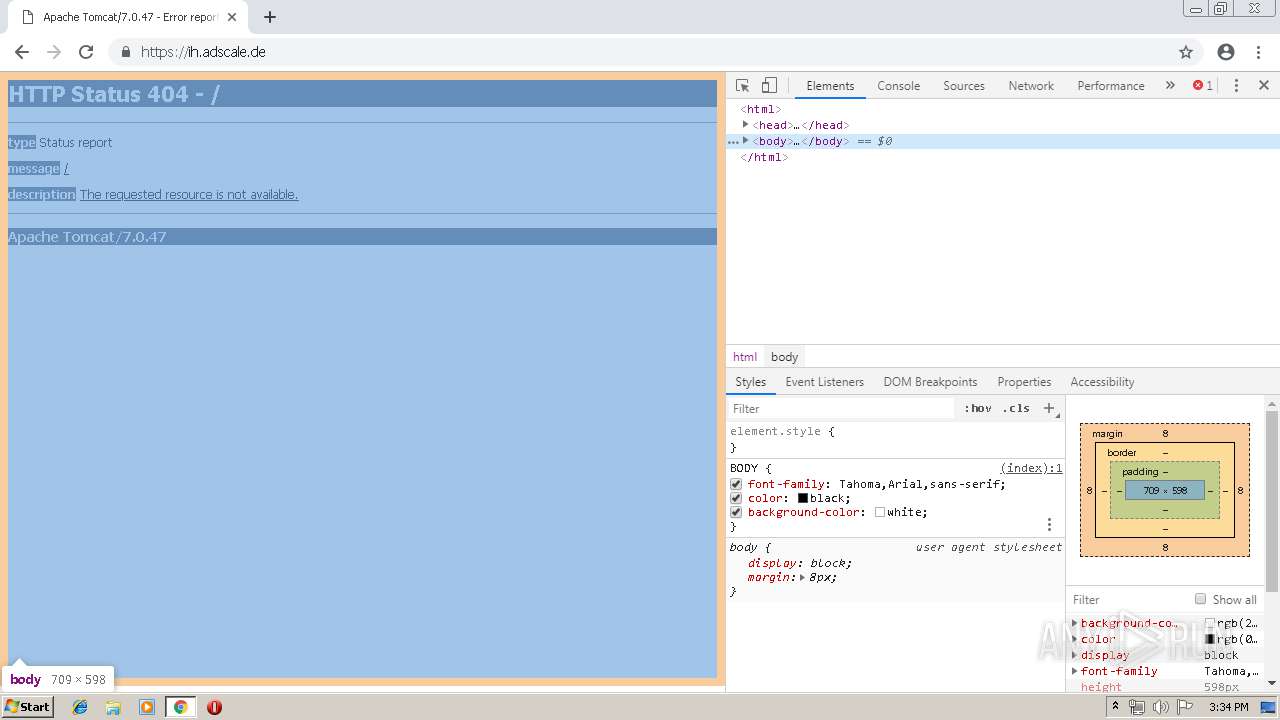Switch to the Performance tab
Viewport: 1280px width, 720px height.
tap(1111, 86)
